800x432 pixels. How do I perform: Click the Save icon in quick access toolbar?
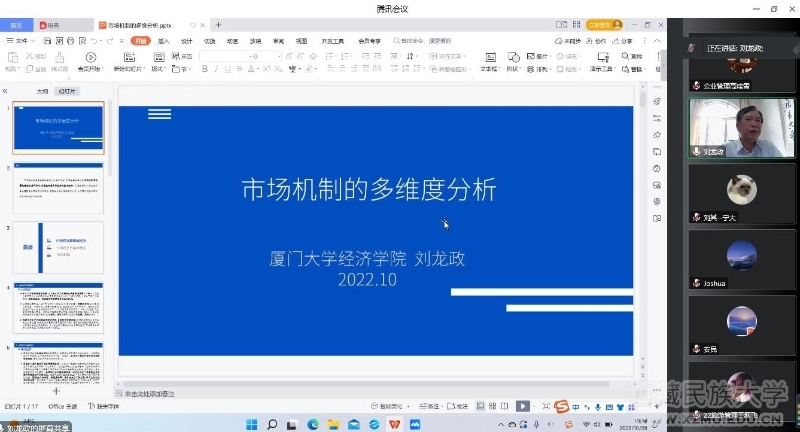[47, 41]
